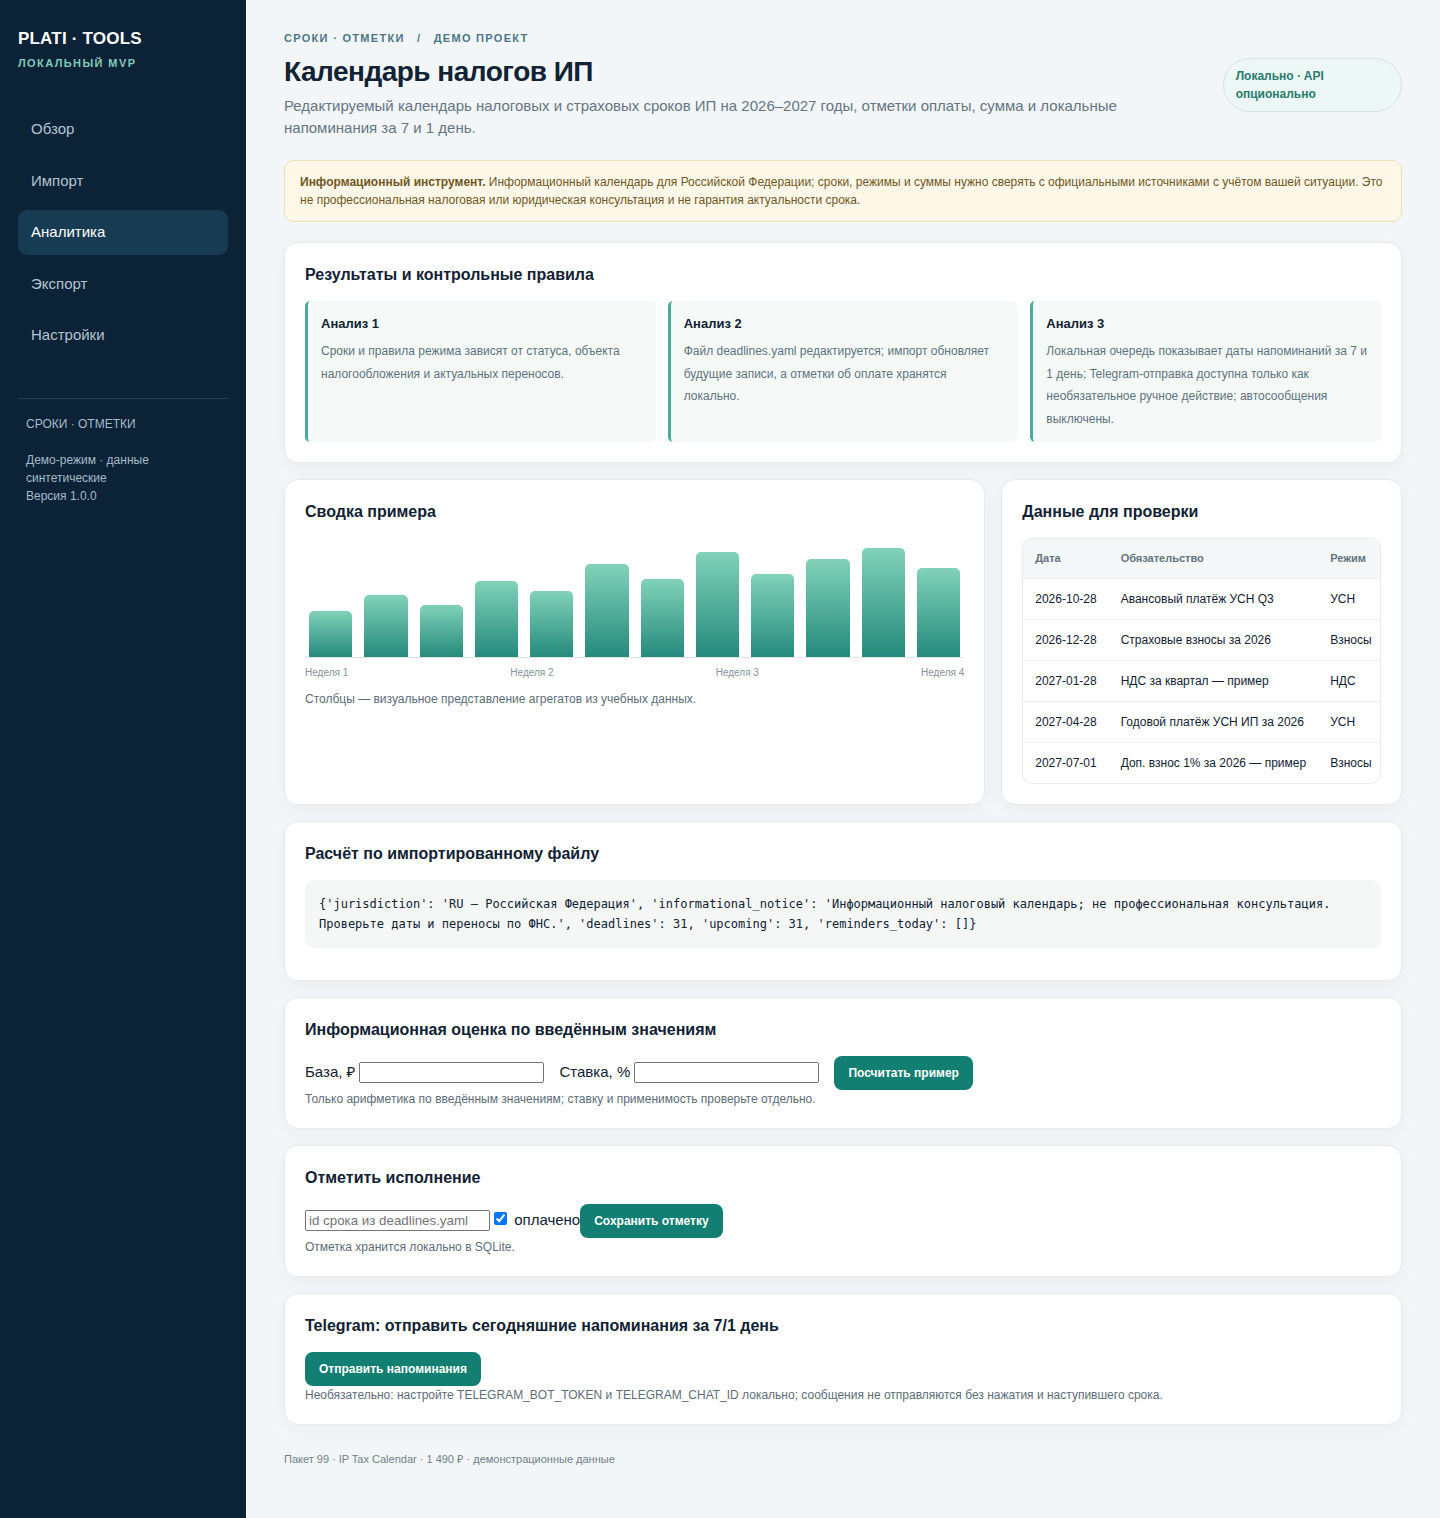This screenshot has height=1518, width=1440.
Task: Focus the Ставка, % input field
Action: point(727,1072)
